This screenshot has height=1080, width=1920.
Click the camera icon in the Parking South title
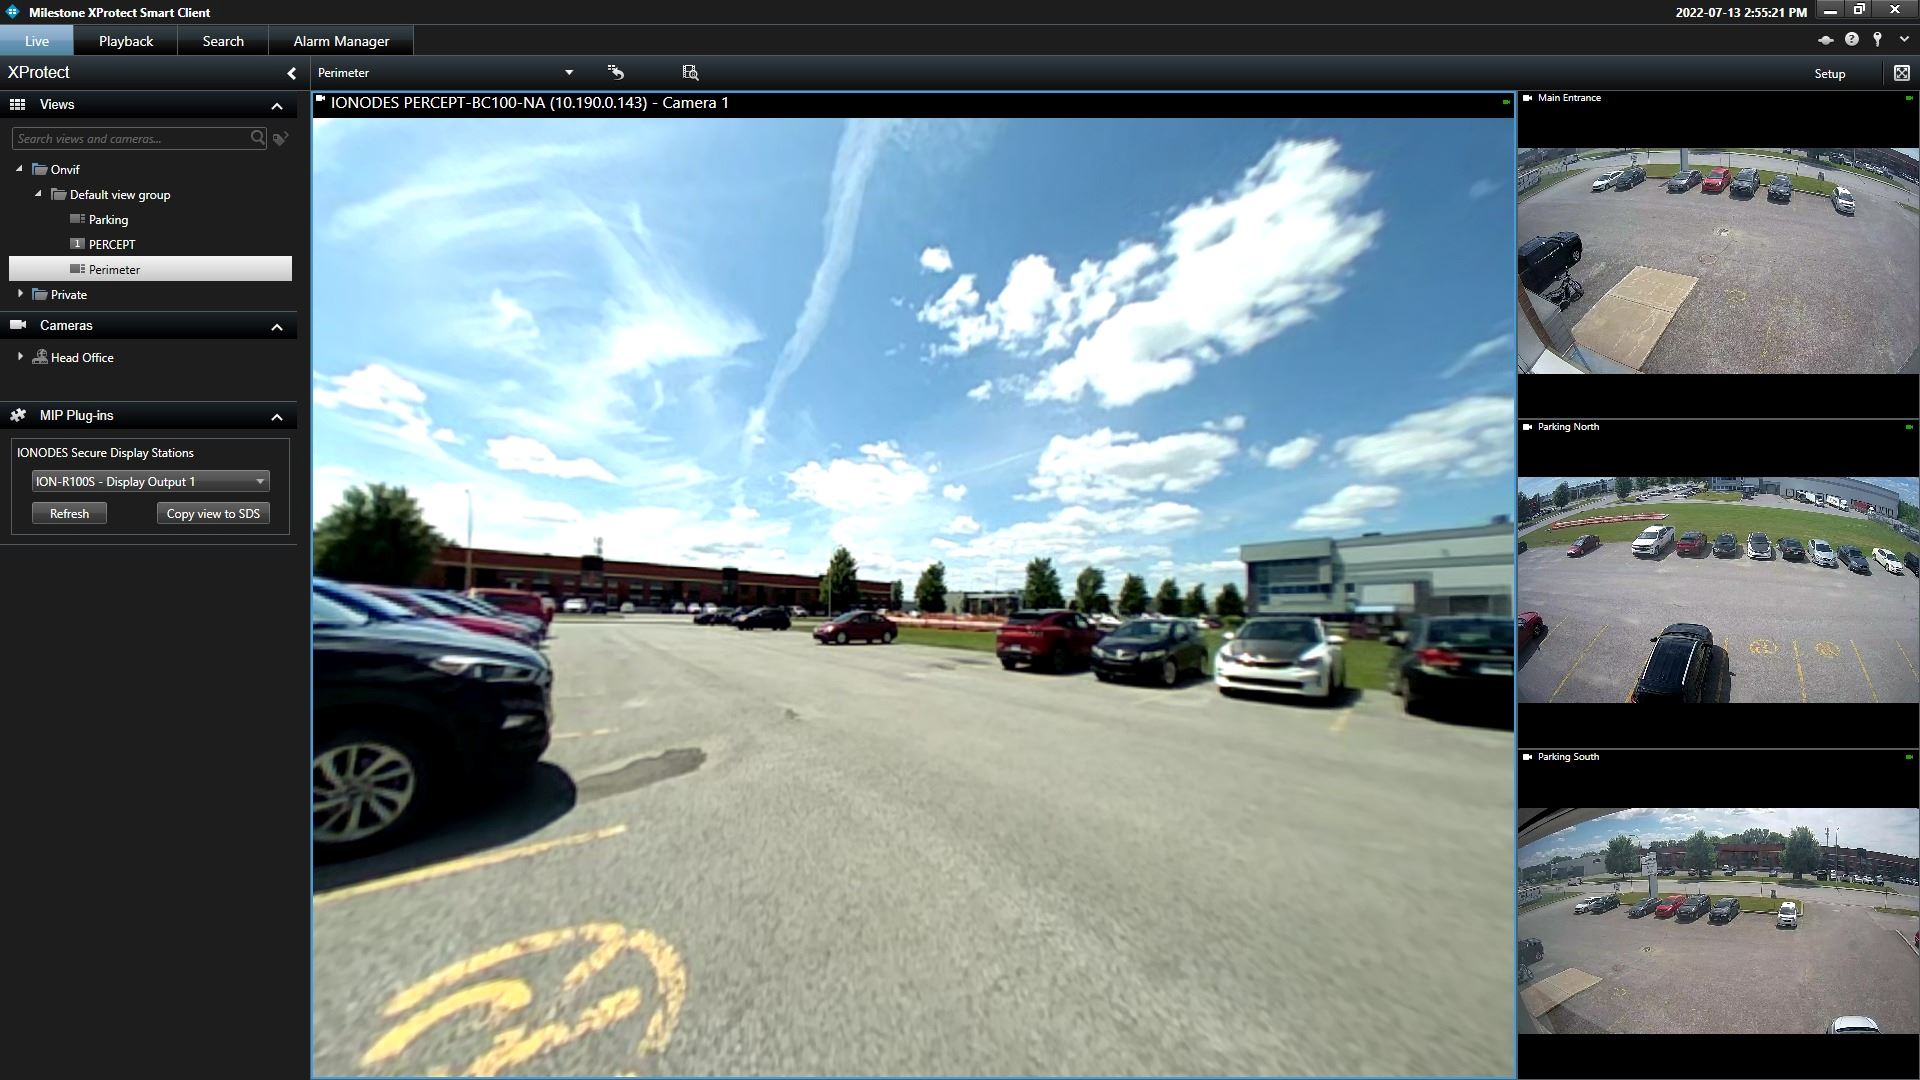pos(1528,757)
